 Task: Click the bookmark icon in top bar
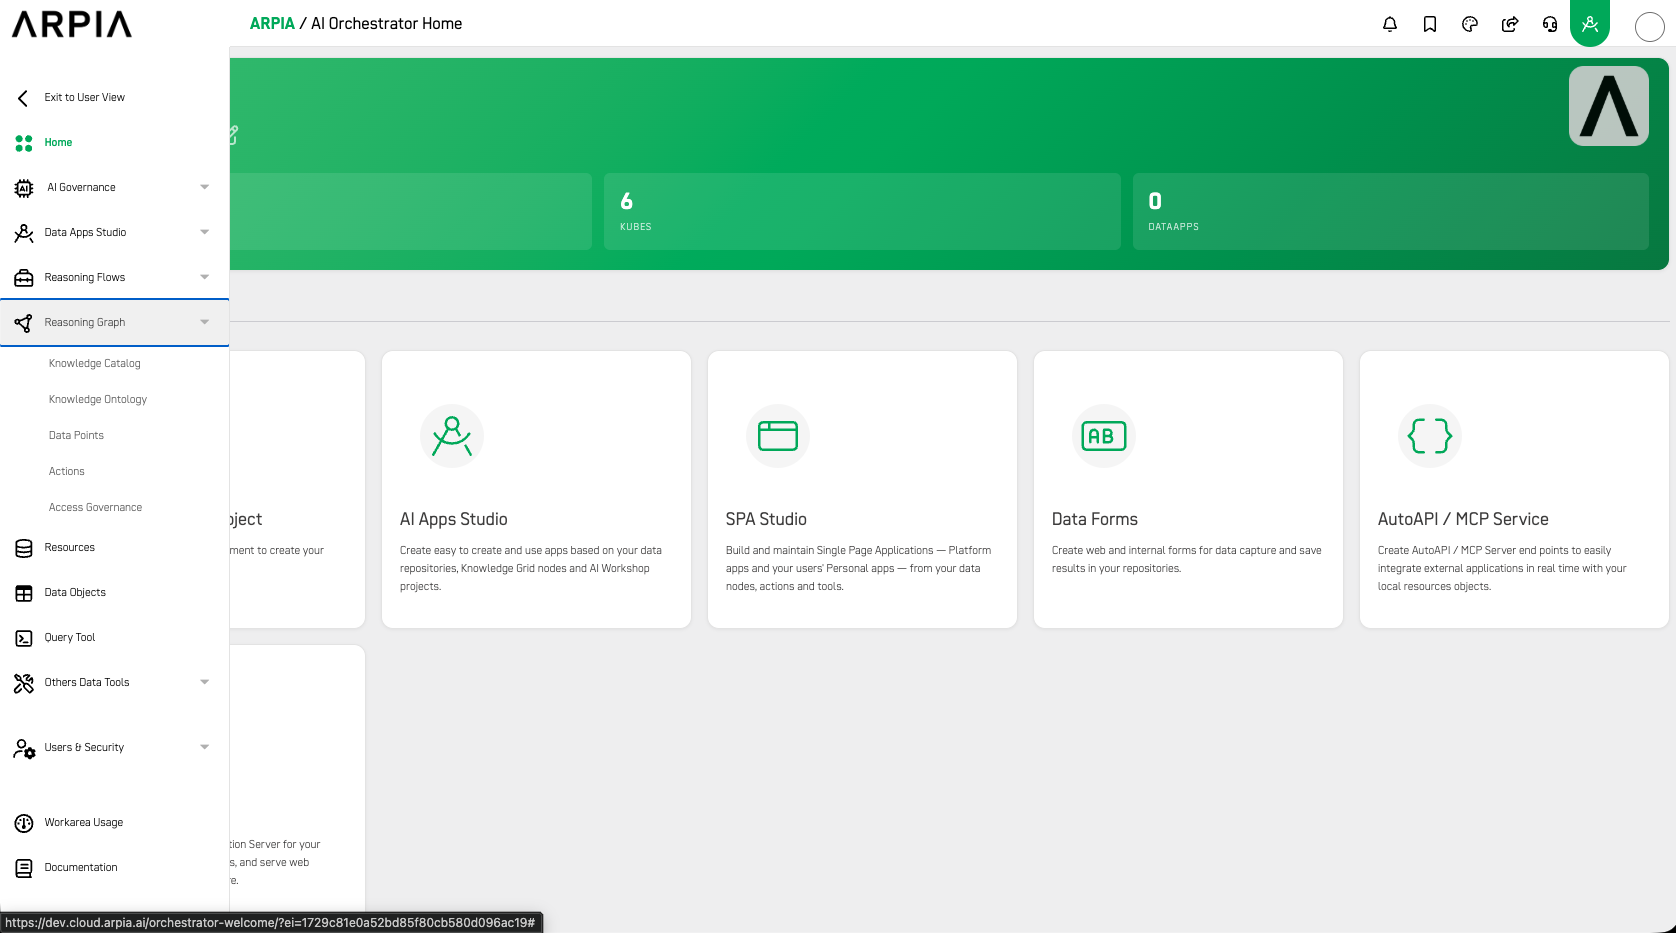1429,24
